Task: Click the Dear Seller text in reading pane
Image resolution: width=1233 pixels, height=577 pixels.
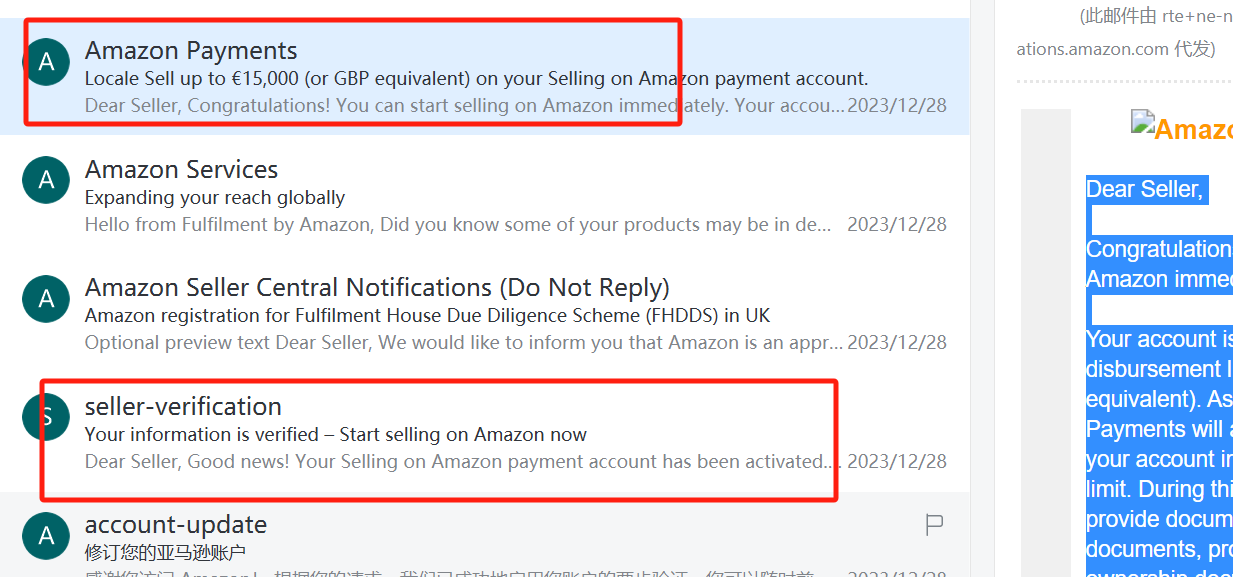Action: click(x=1145, y=189)
